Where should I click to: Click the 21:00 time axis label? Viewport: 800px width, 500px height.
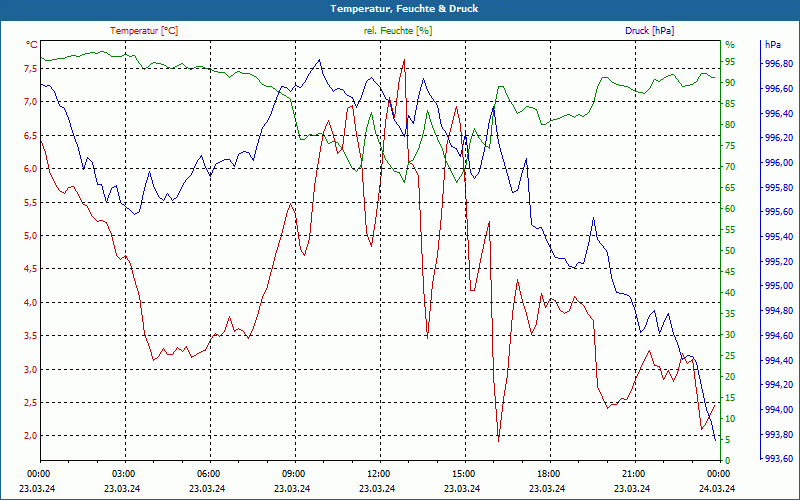pyautogui.click(x=633, y=474)
